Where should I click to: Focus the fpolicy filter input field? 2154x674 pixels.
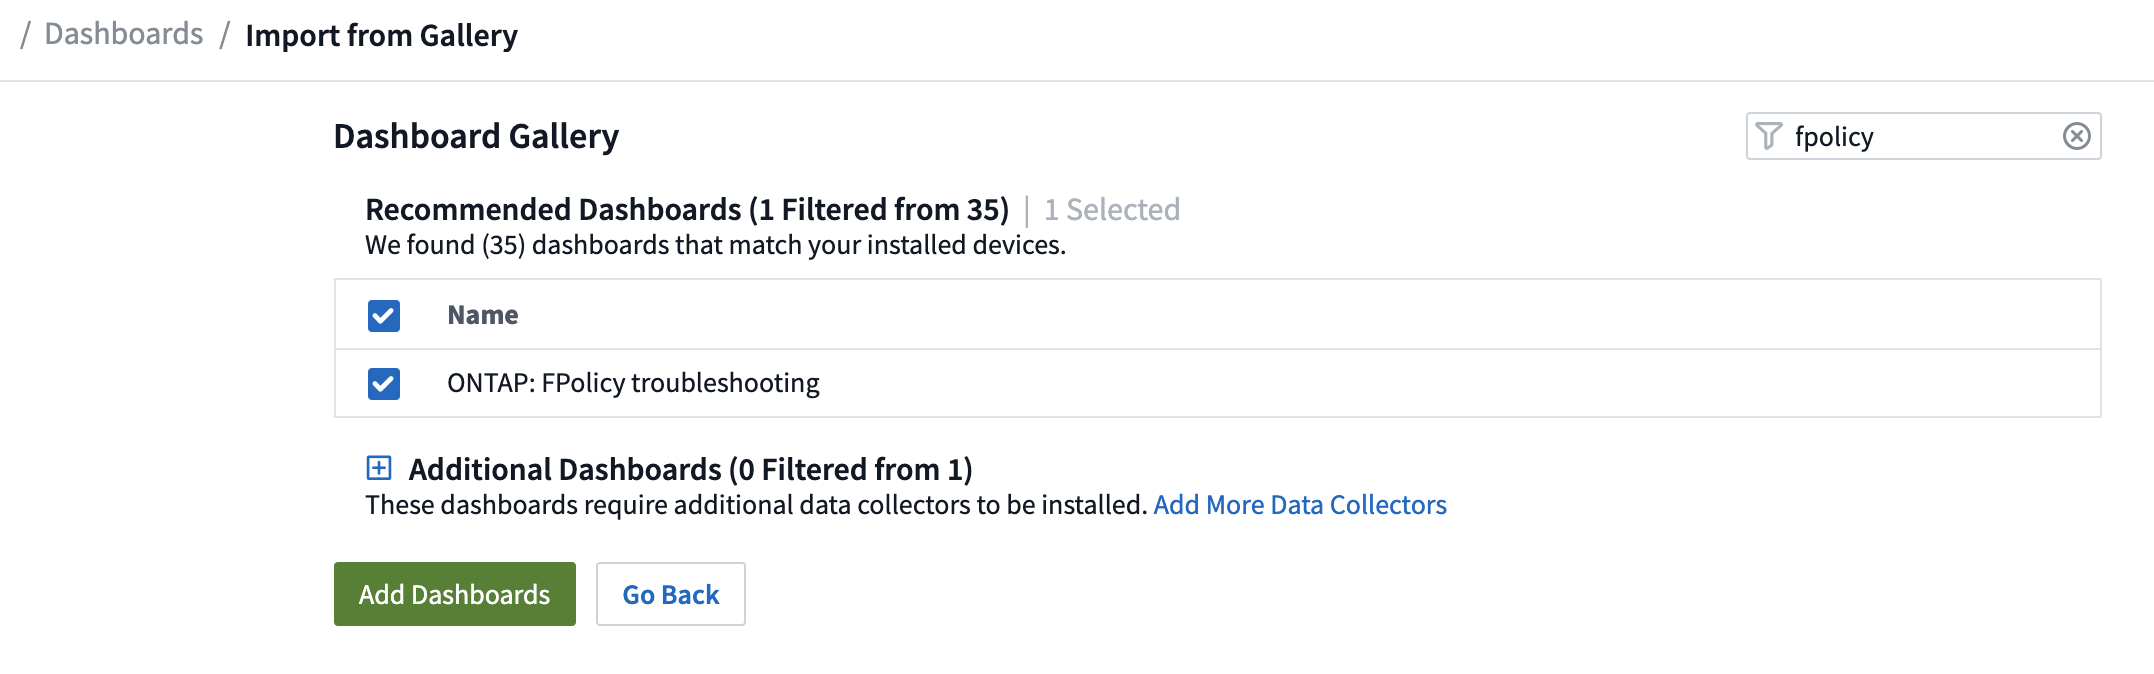pyautogui.click(x=1920, y=136)
